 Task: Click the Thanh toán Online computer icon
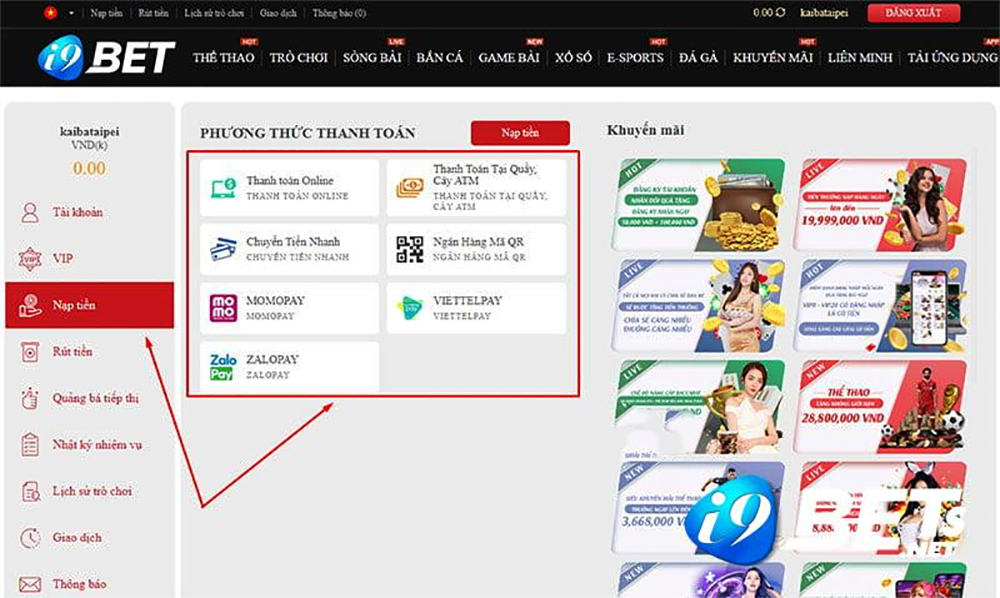[x=223, y=188]
